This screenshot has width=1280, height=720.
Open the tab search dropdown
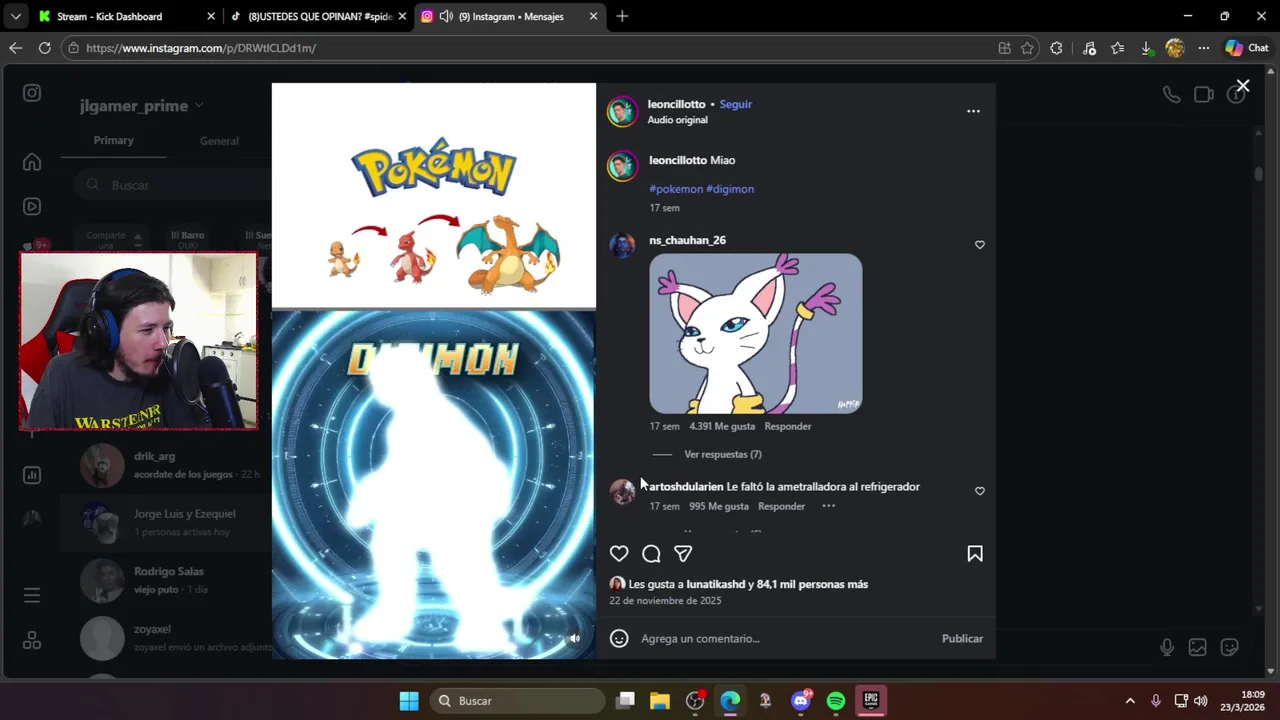click(15, 16)
